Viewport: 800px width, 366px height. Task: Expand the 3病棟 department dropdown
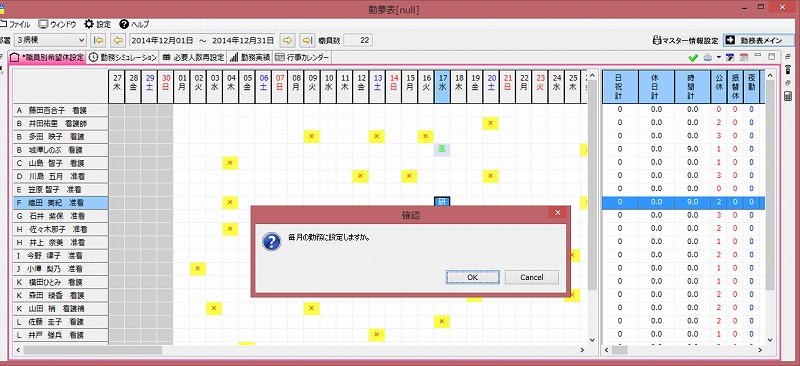(81, 40)
